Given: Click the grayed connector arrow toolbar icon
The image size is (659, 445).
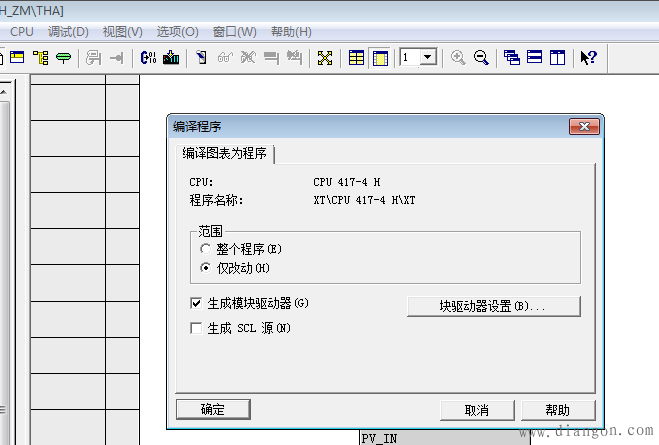Looking at the screenshot, I should pos(116,58).
